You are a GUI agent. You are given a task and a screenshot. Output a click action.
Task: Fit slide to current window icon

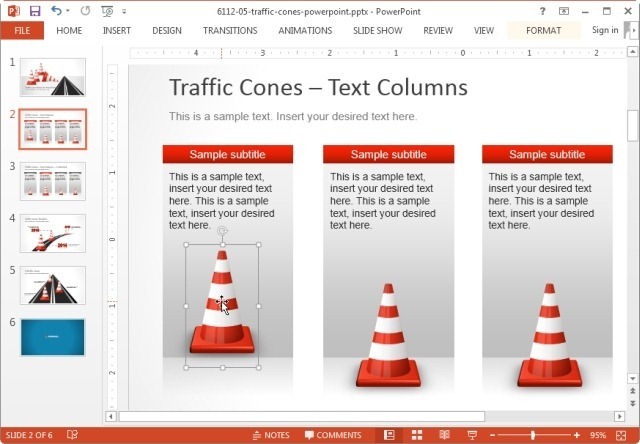tap(621, 435)
